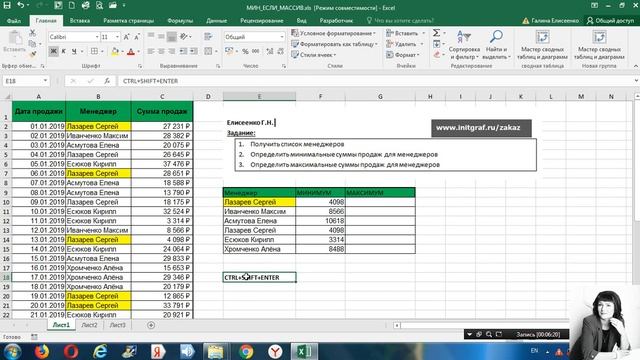Apply comma thousands separator format

[x=256, y=51]
